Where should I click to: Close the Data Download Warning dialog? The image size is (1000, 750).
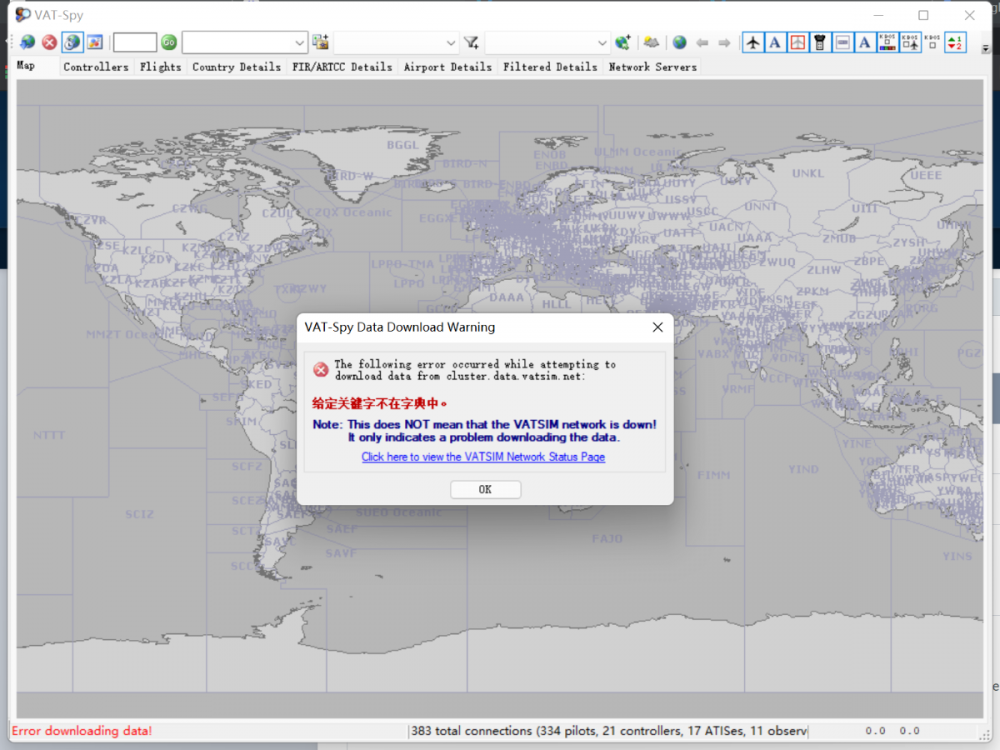(x=657, y=327)
